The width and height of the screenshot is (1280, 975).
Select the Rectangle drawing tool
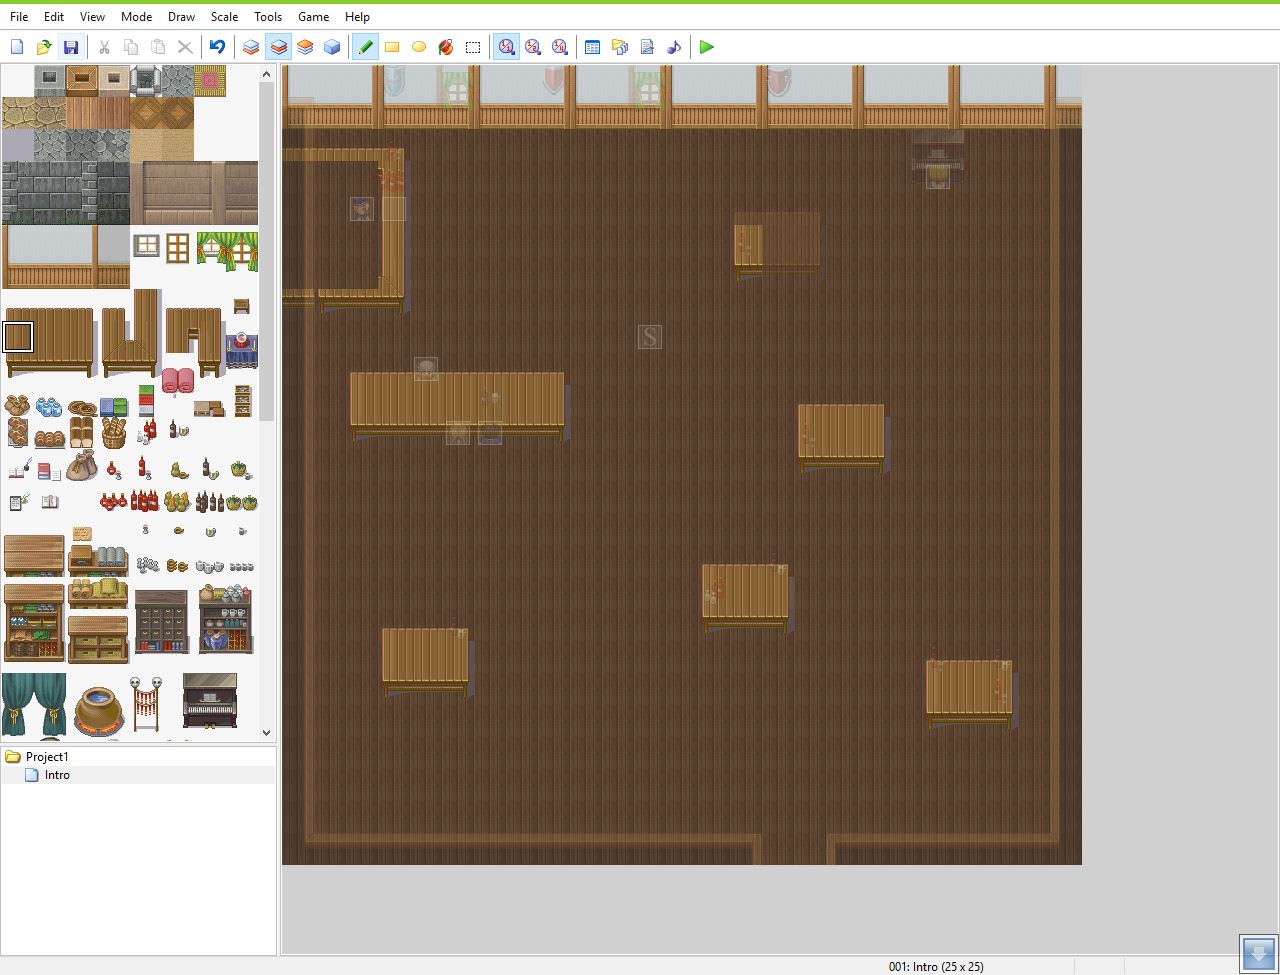[x=392, y=47]
